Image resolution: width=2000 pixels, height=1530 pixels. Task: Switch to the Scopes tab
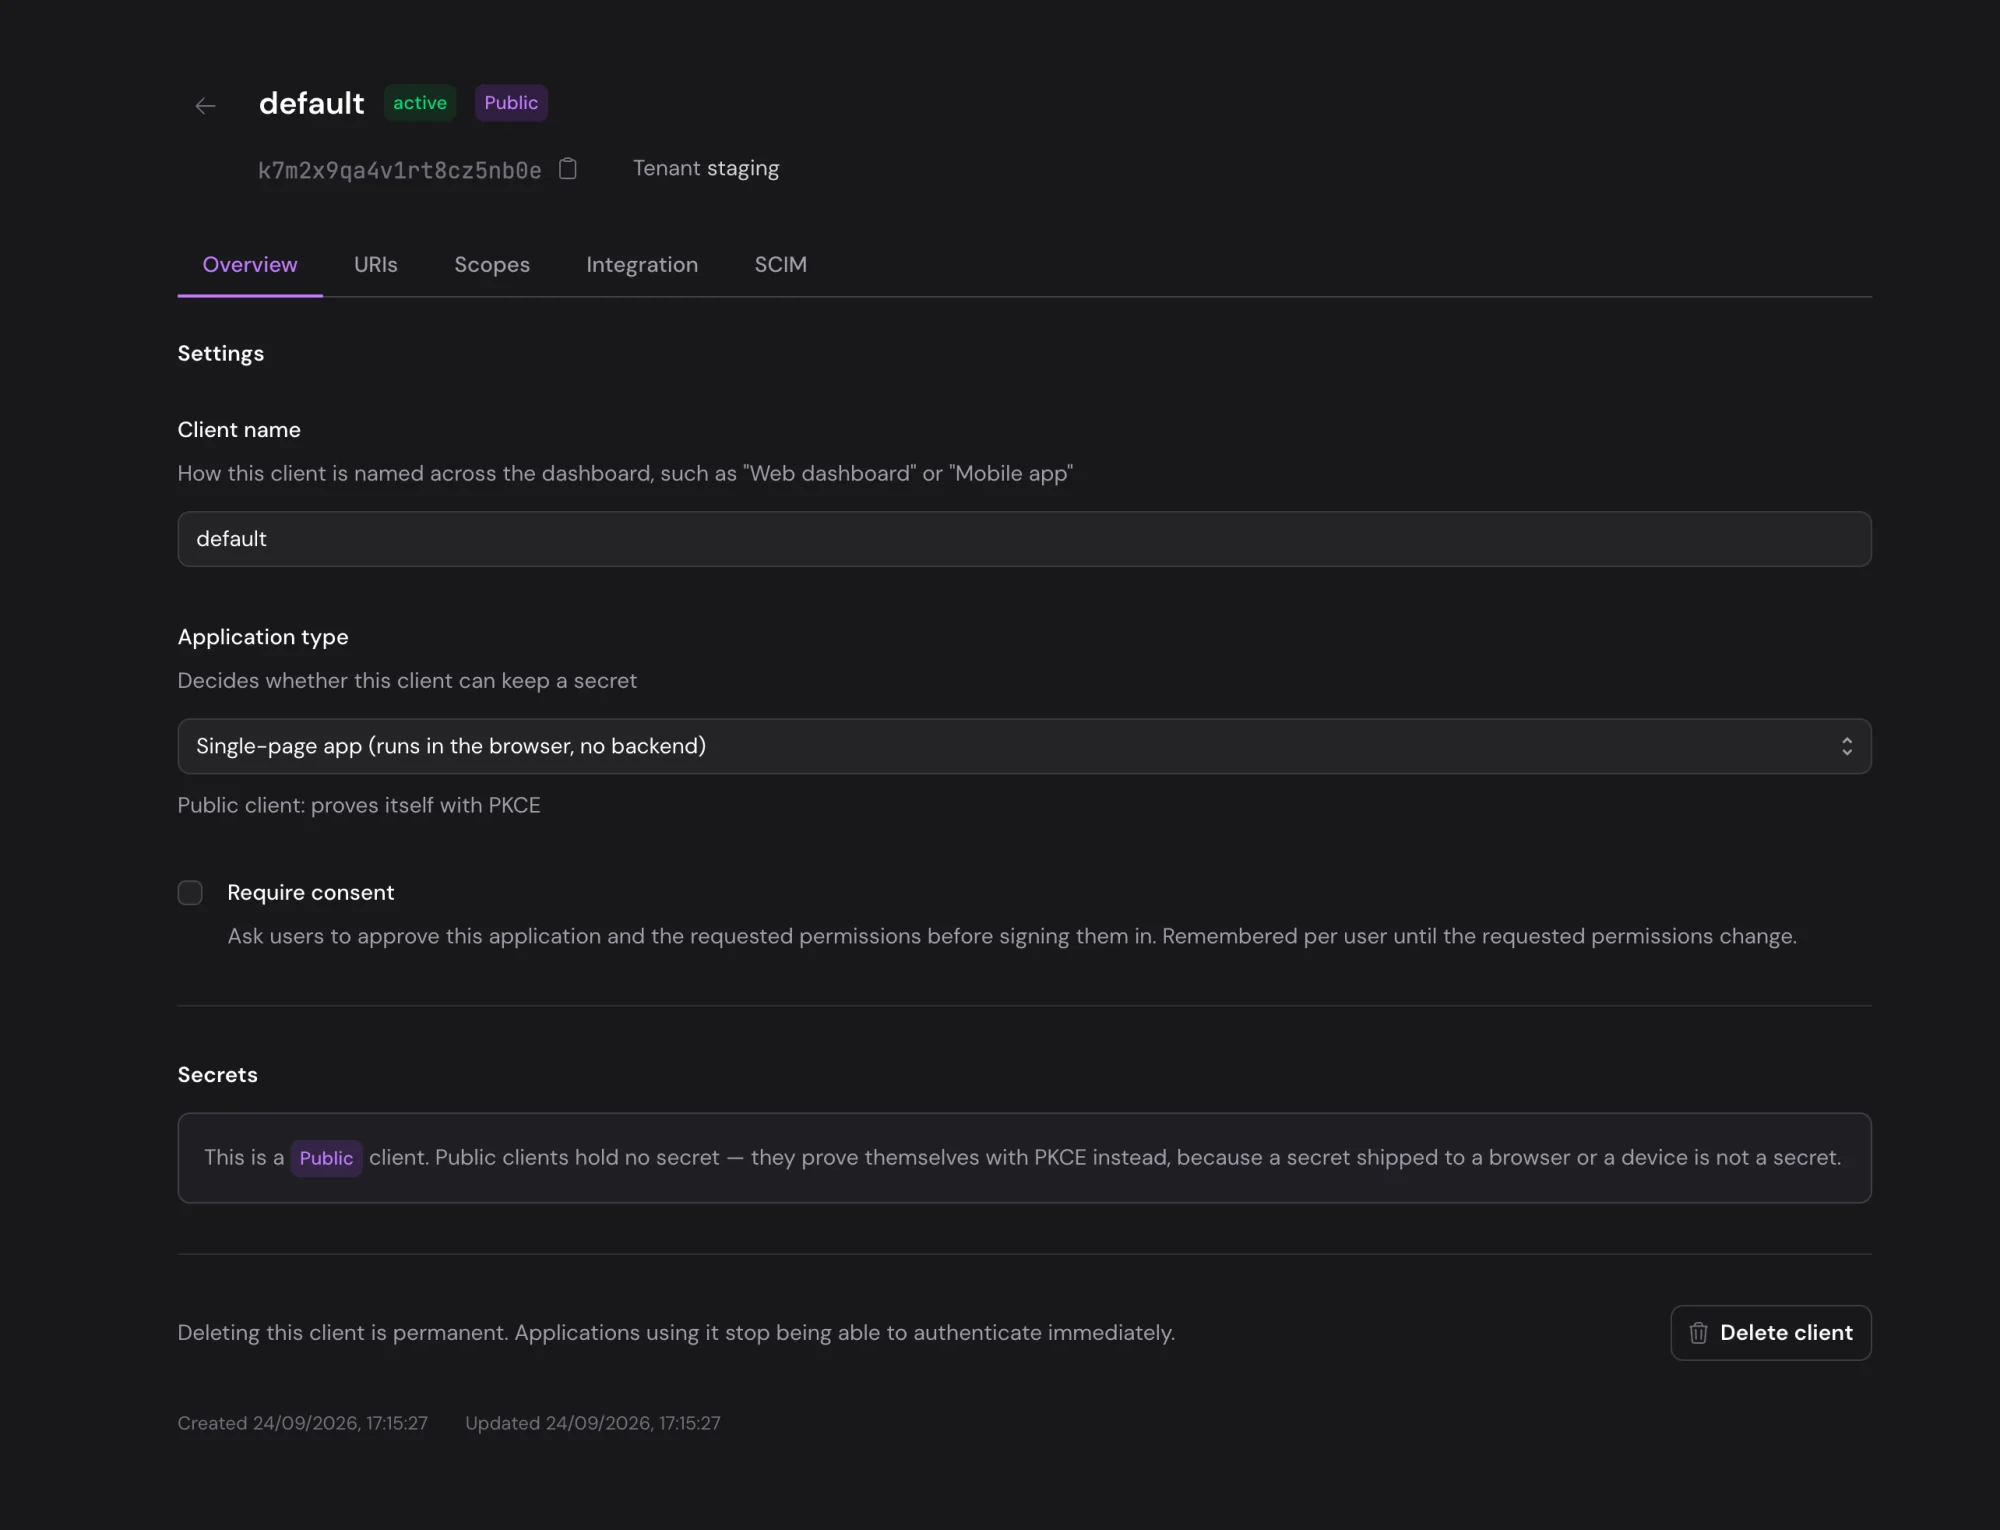[492, 265]
